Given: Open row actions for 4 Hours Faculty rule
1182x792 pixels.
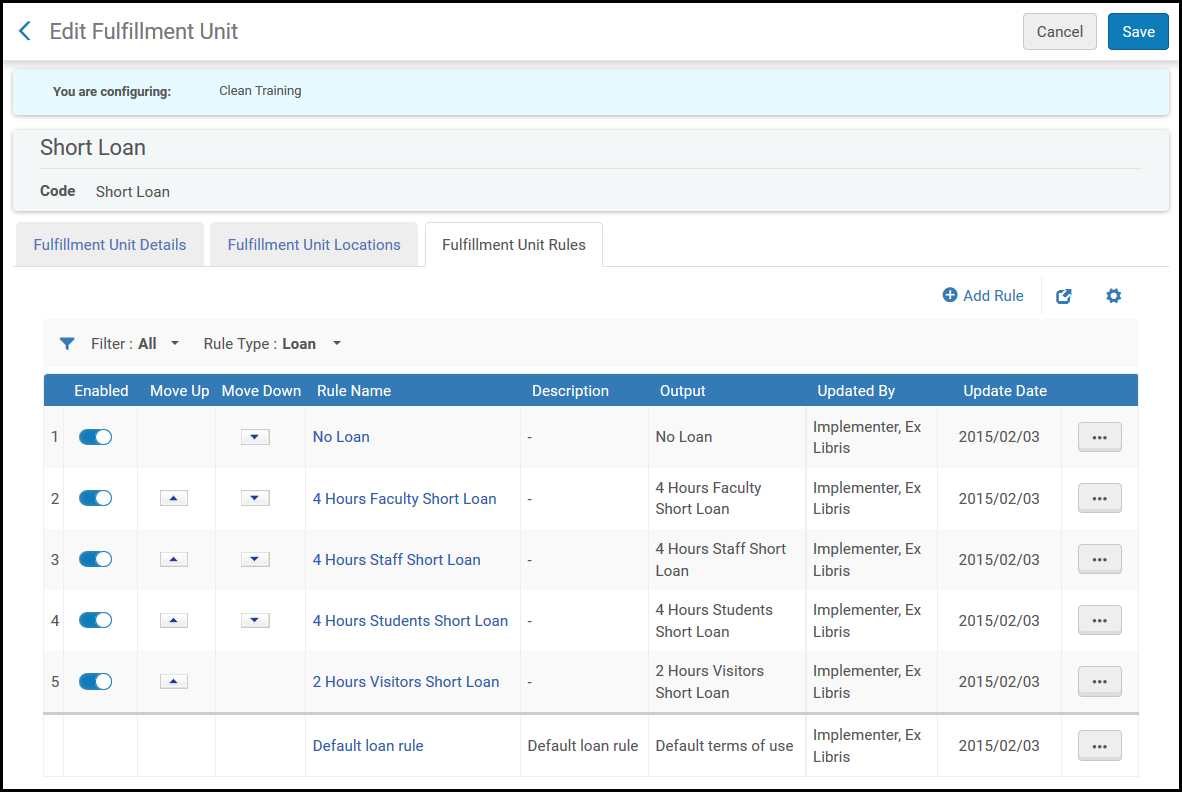Looking at the screenshot, I should pos(1099,498).
